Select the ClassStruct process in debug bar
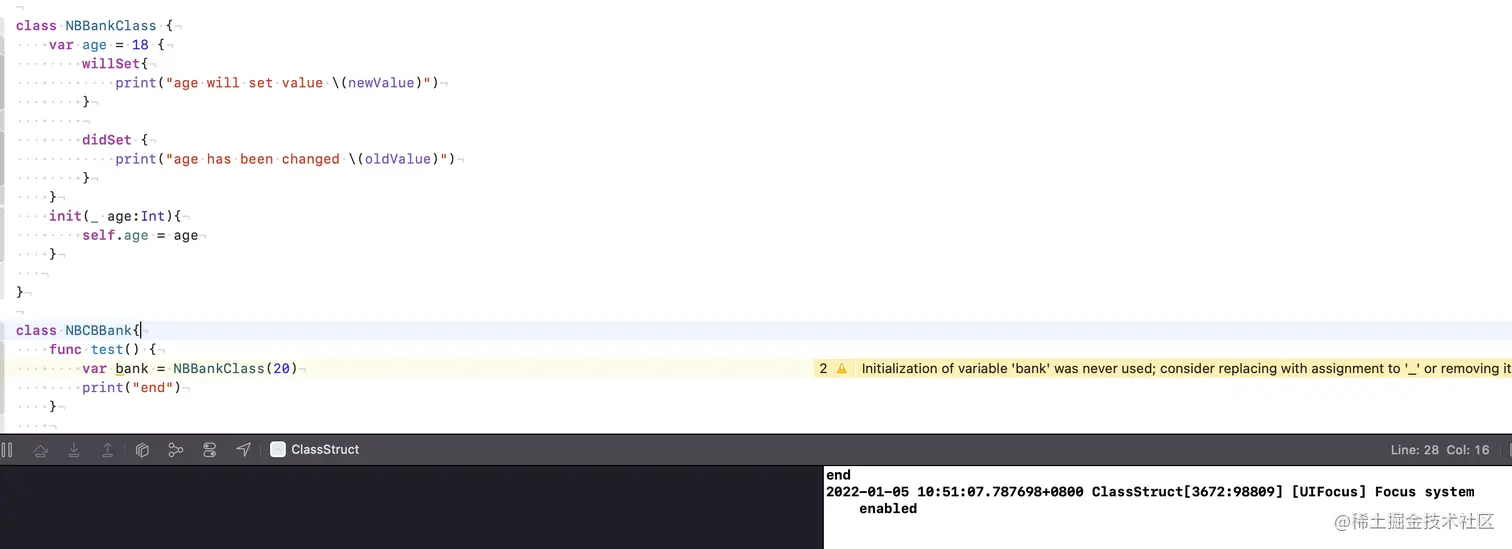1512x549 pixels. pos(315,450)
